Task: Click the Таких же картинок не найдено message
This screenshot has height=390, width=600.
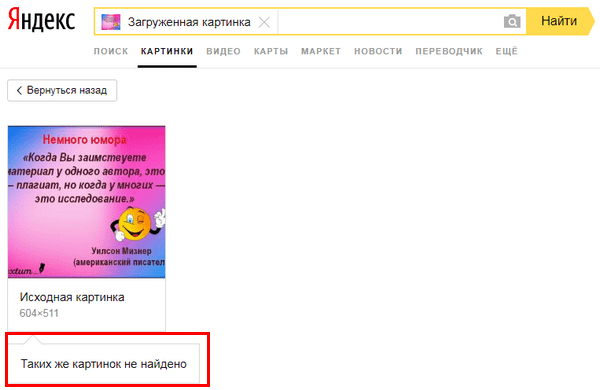Action: (104, 364)
